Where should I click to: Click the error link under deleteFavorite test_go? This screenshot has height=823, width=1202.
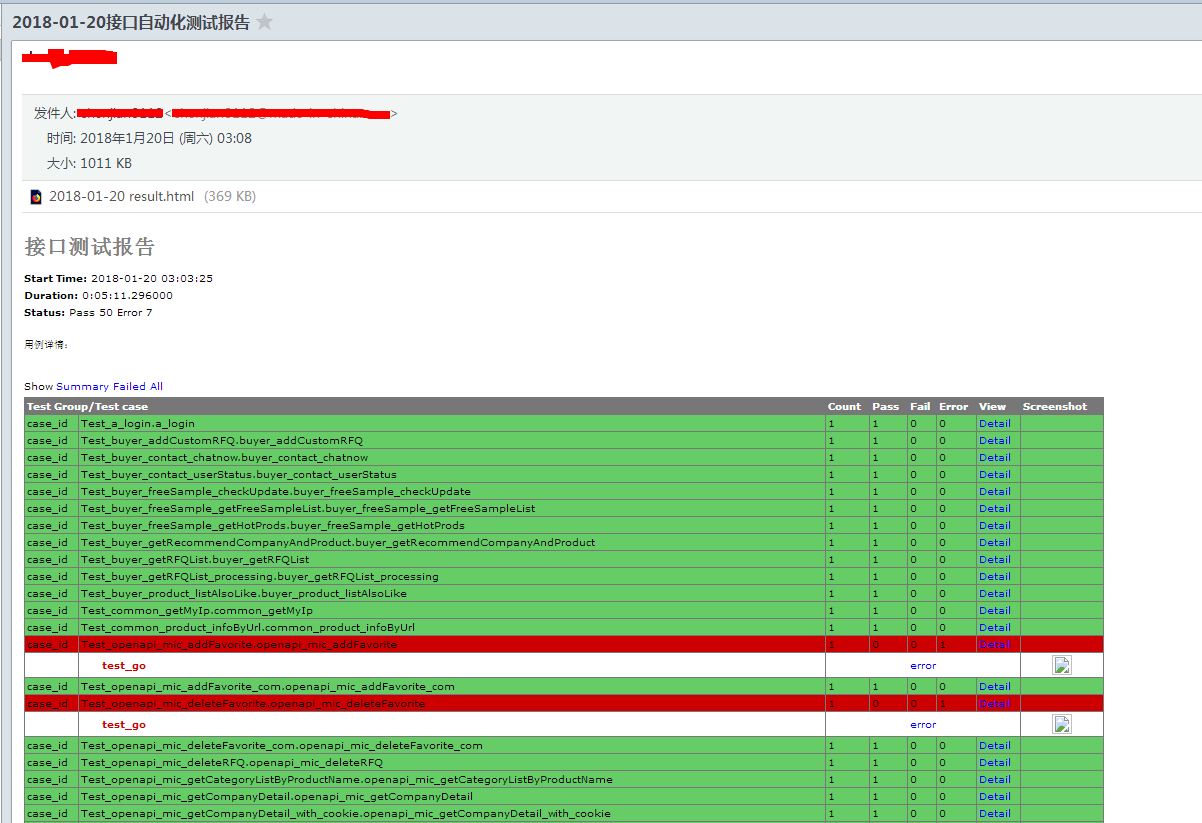922,725
